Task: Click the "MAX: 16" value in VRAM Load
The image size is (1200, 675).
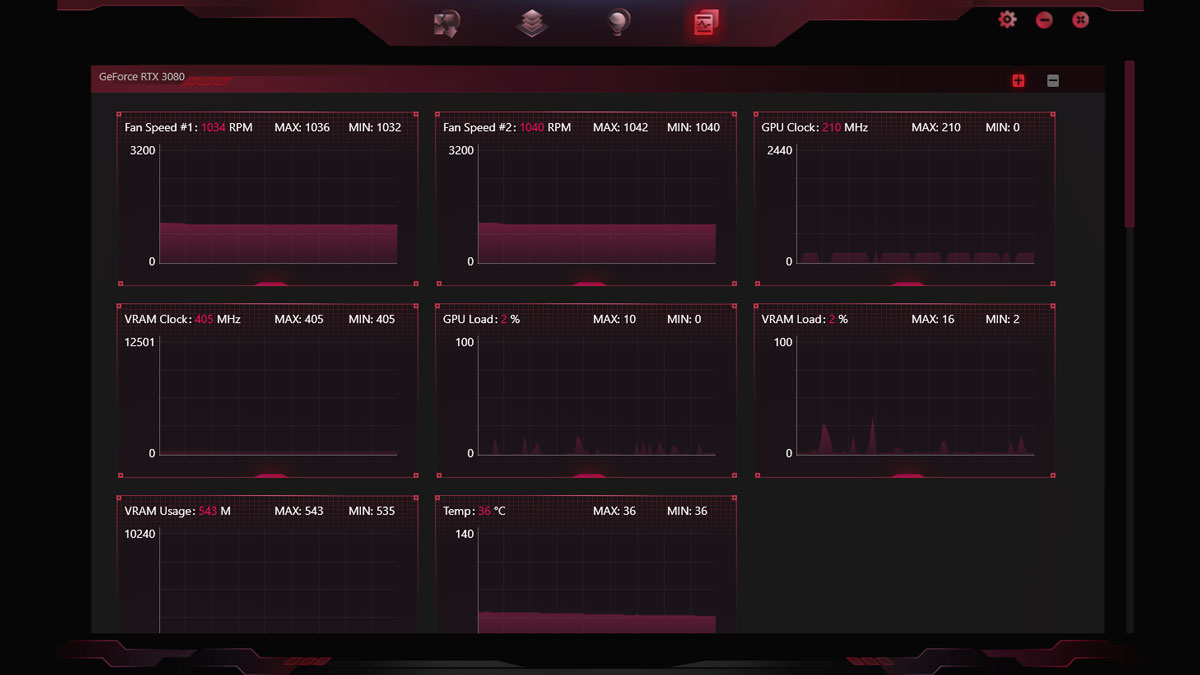Action: pos(933,320)
